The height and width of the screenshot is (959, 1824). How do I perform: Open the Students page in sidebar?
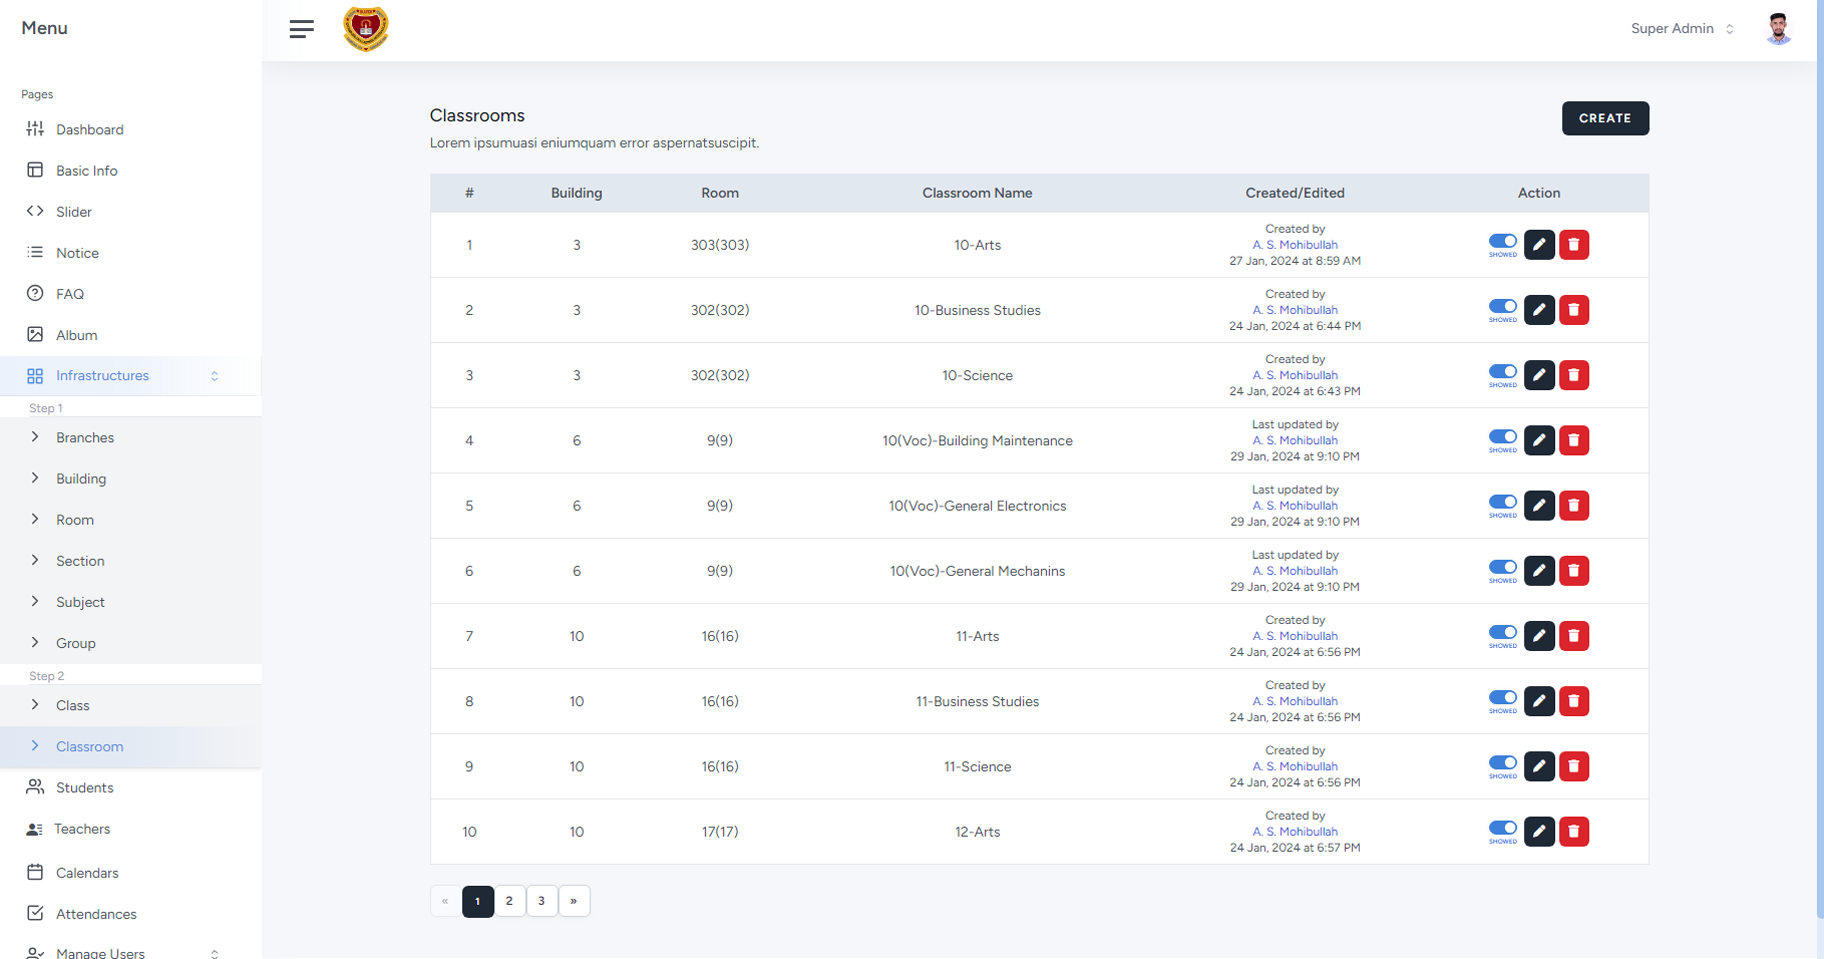coord(84,788)
